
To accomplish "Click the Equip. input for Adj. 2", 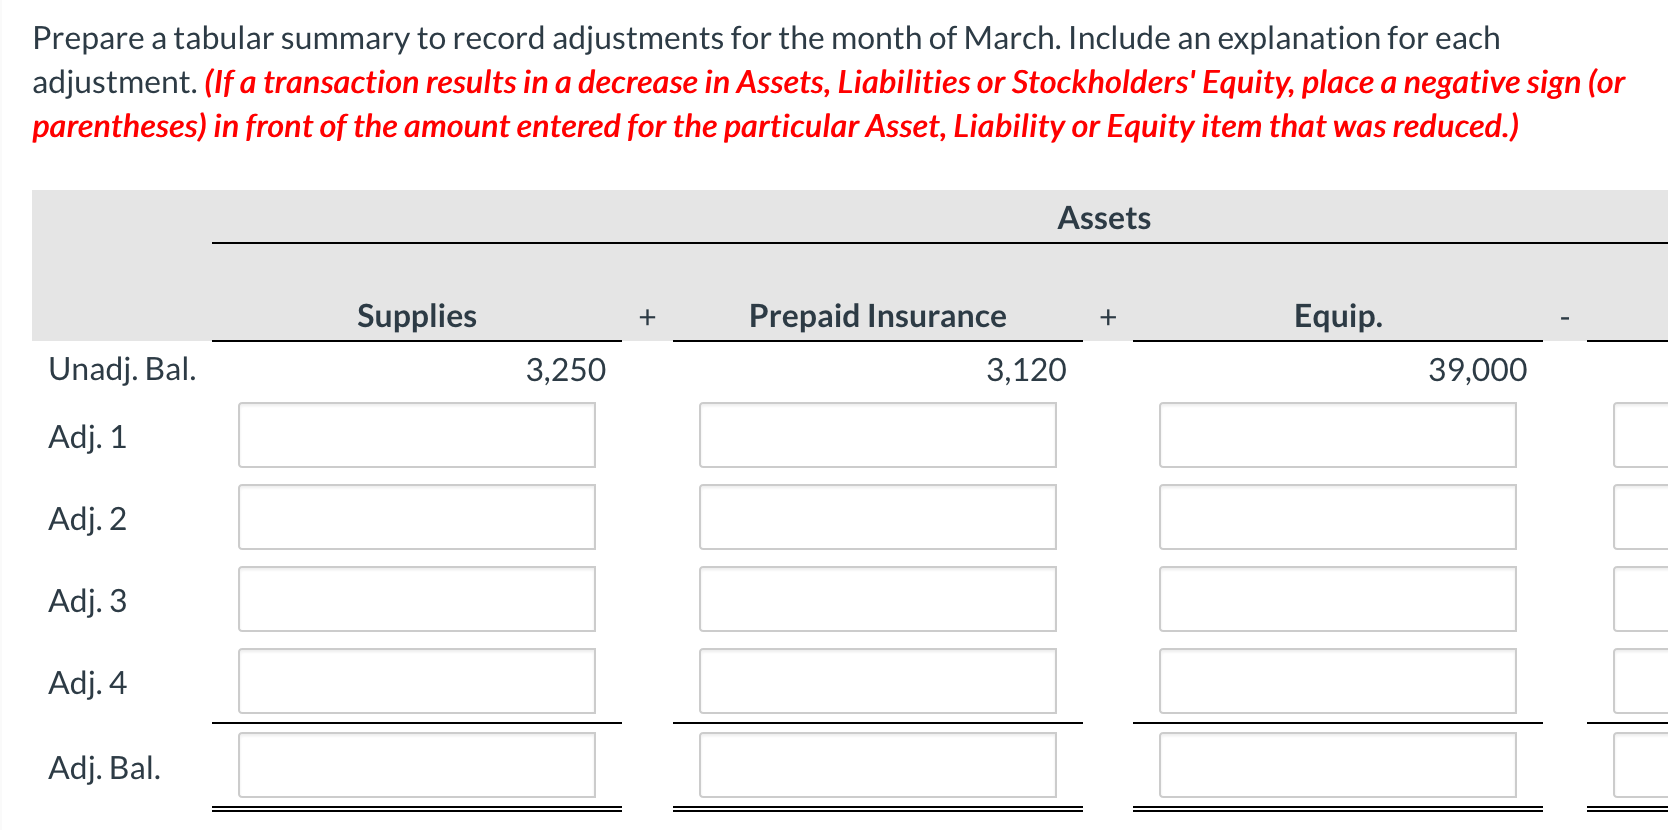I will (1338, 517).
